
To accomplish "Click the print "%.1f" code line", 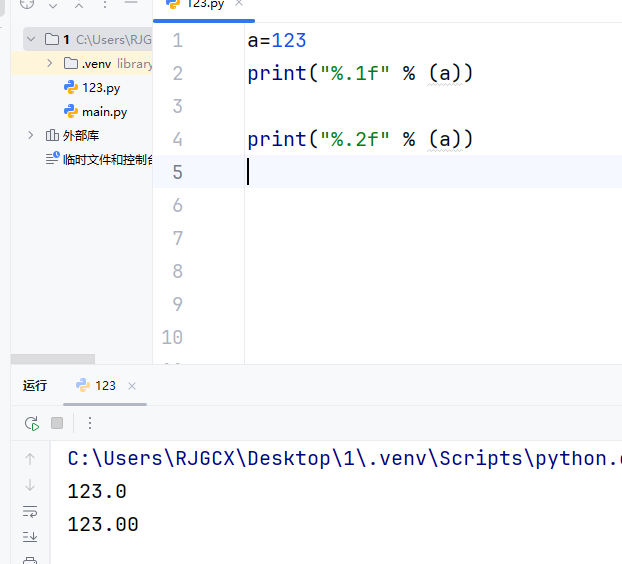I will [360, 73].
